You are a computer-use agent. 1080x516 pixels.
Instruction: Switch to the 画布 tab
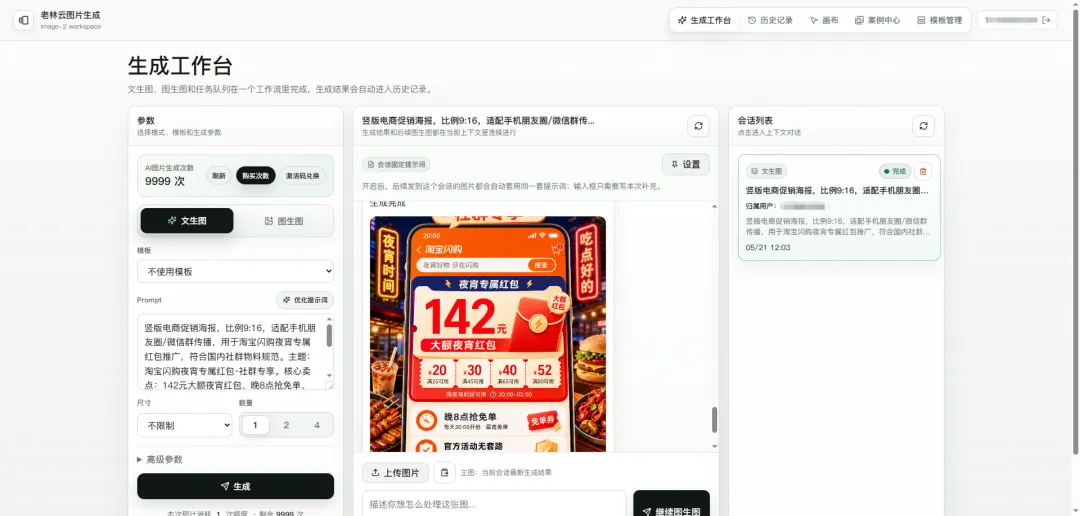824,20
